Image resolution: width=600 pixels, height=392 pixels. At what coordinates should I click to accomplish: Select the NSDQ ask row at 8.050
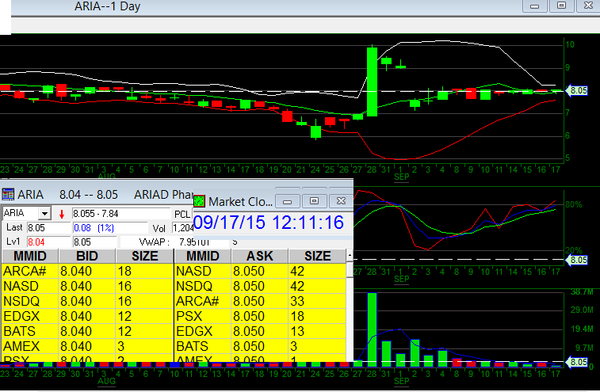(x=260, y=286)
